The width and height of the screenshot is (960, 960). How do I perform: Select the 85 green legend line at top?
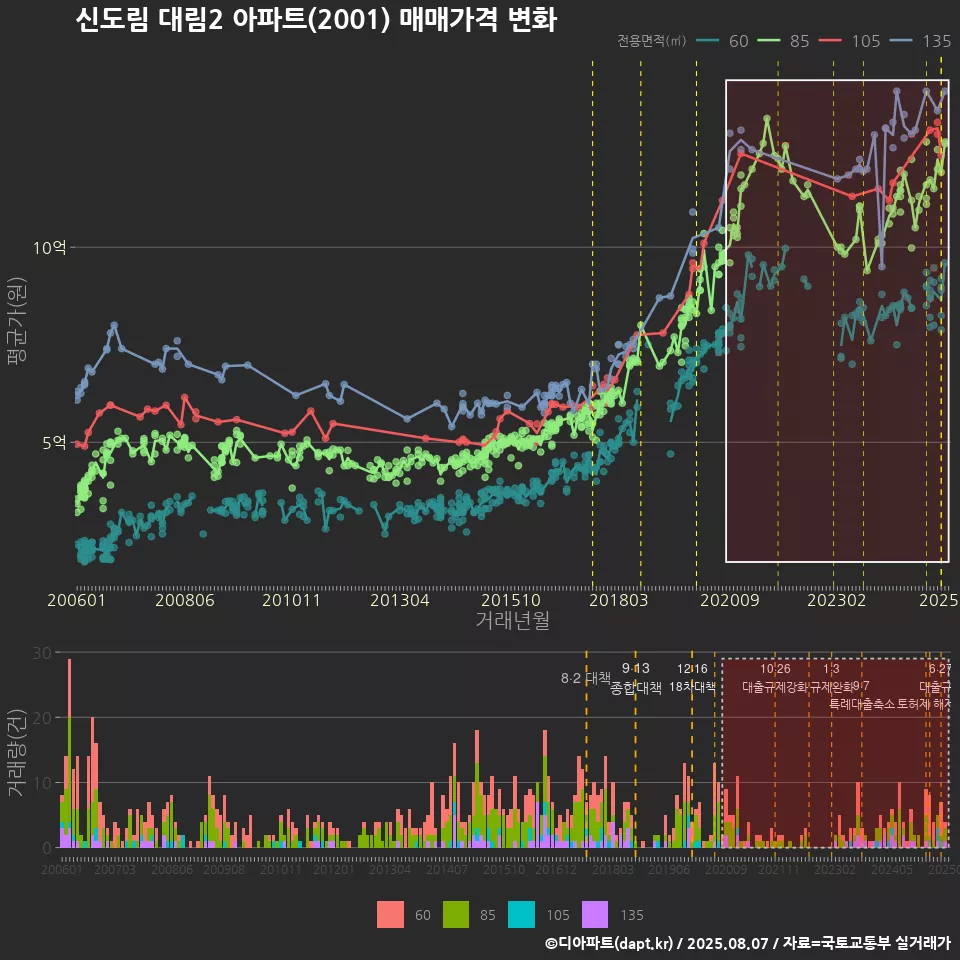(x=769, y=41)
